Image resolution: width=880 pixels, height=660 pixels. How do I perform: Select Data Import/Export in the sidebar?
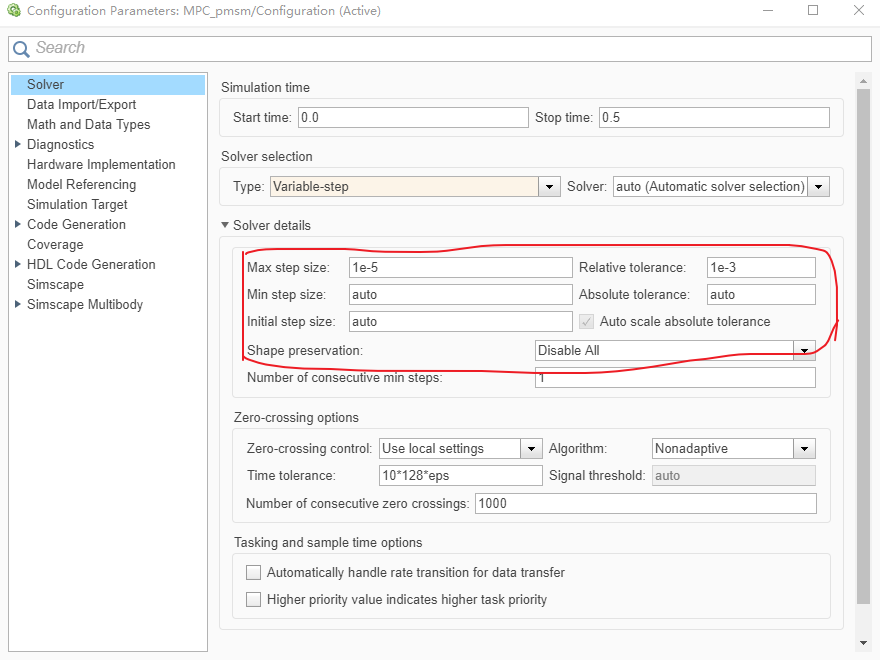coord(81,104)
